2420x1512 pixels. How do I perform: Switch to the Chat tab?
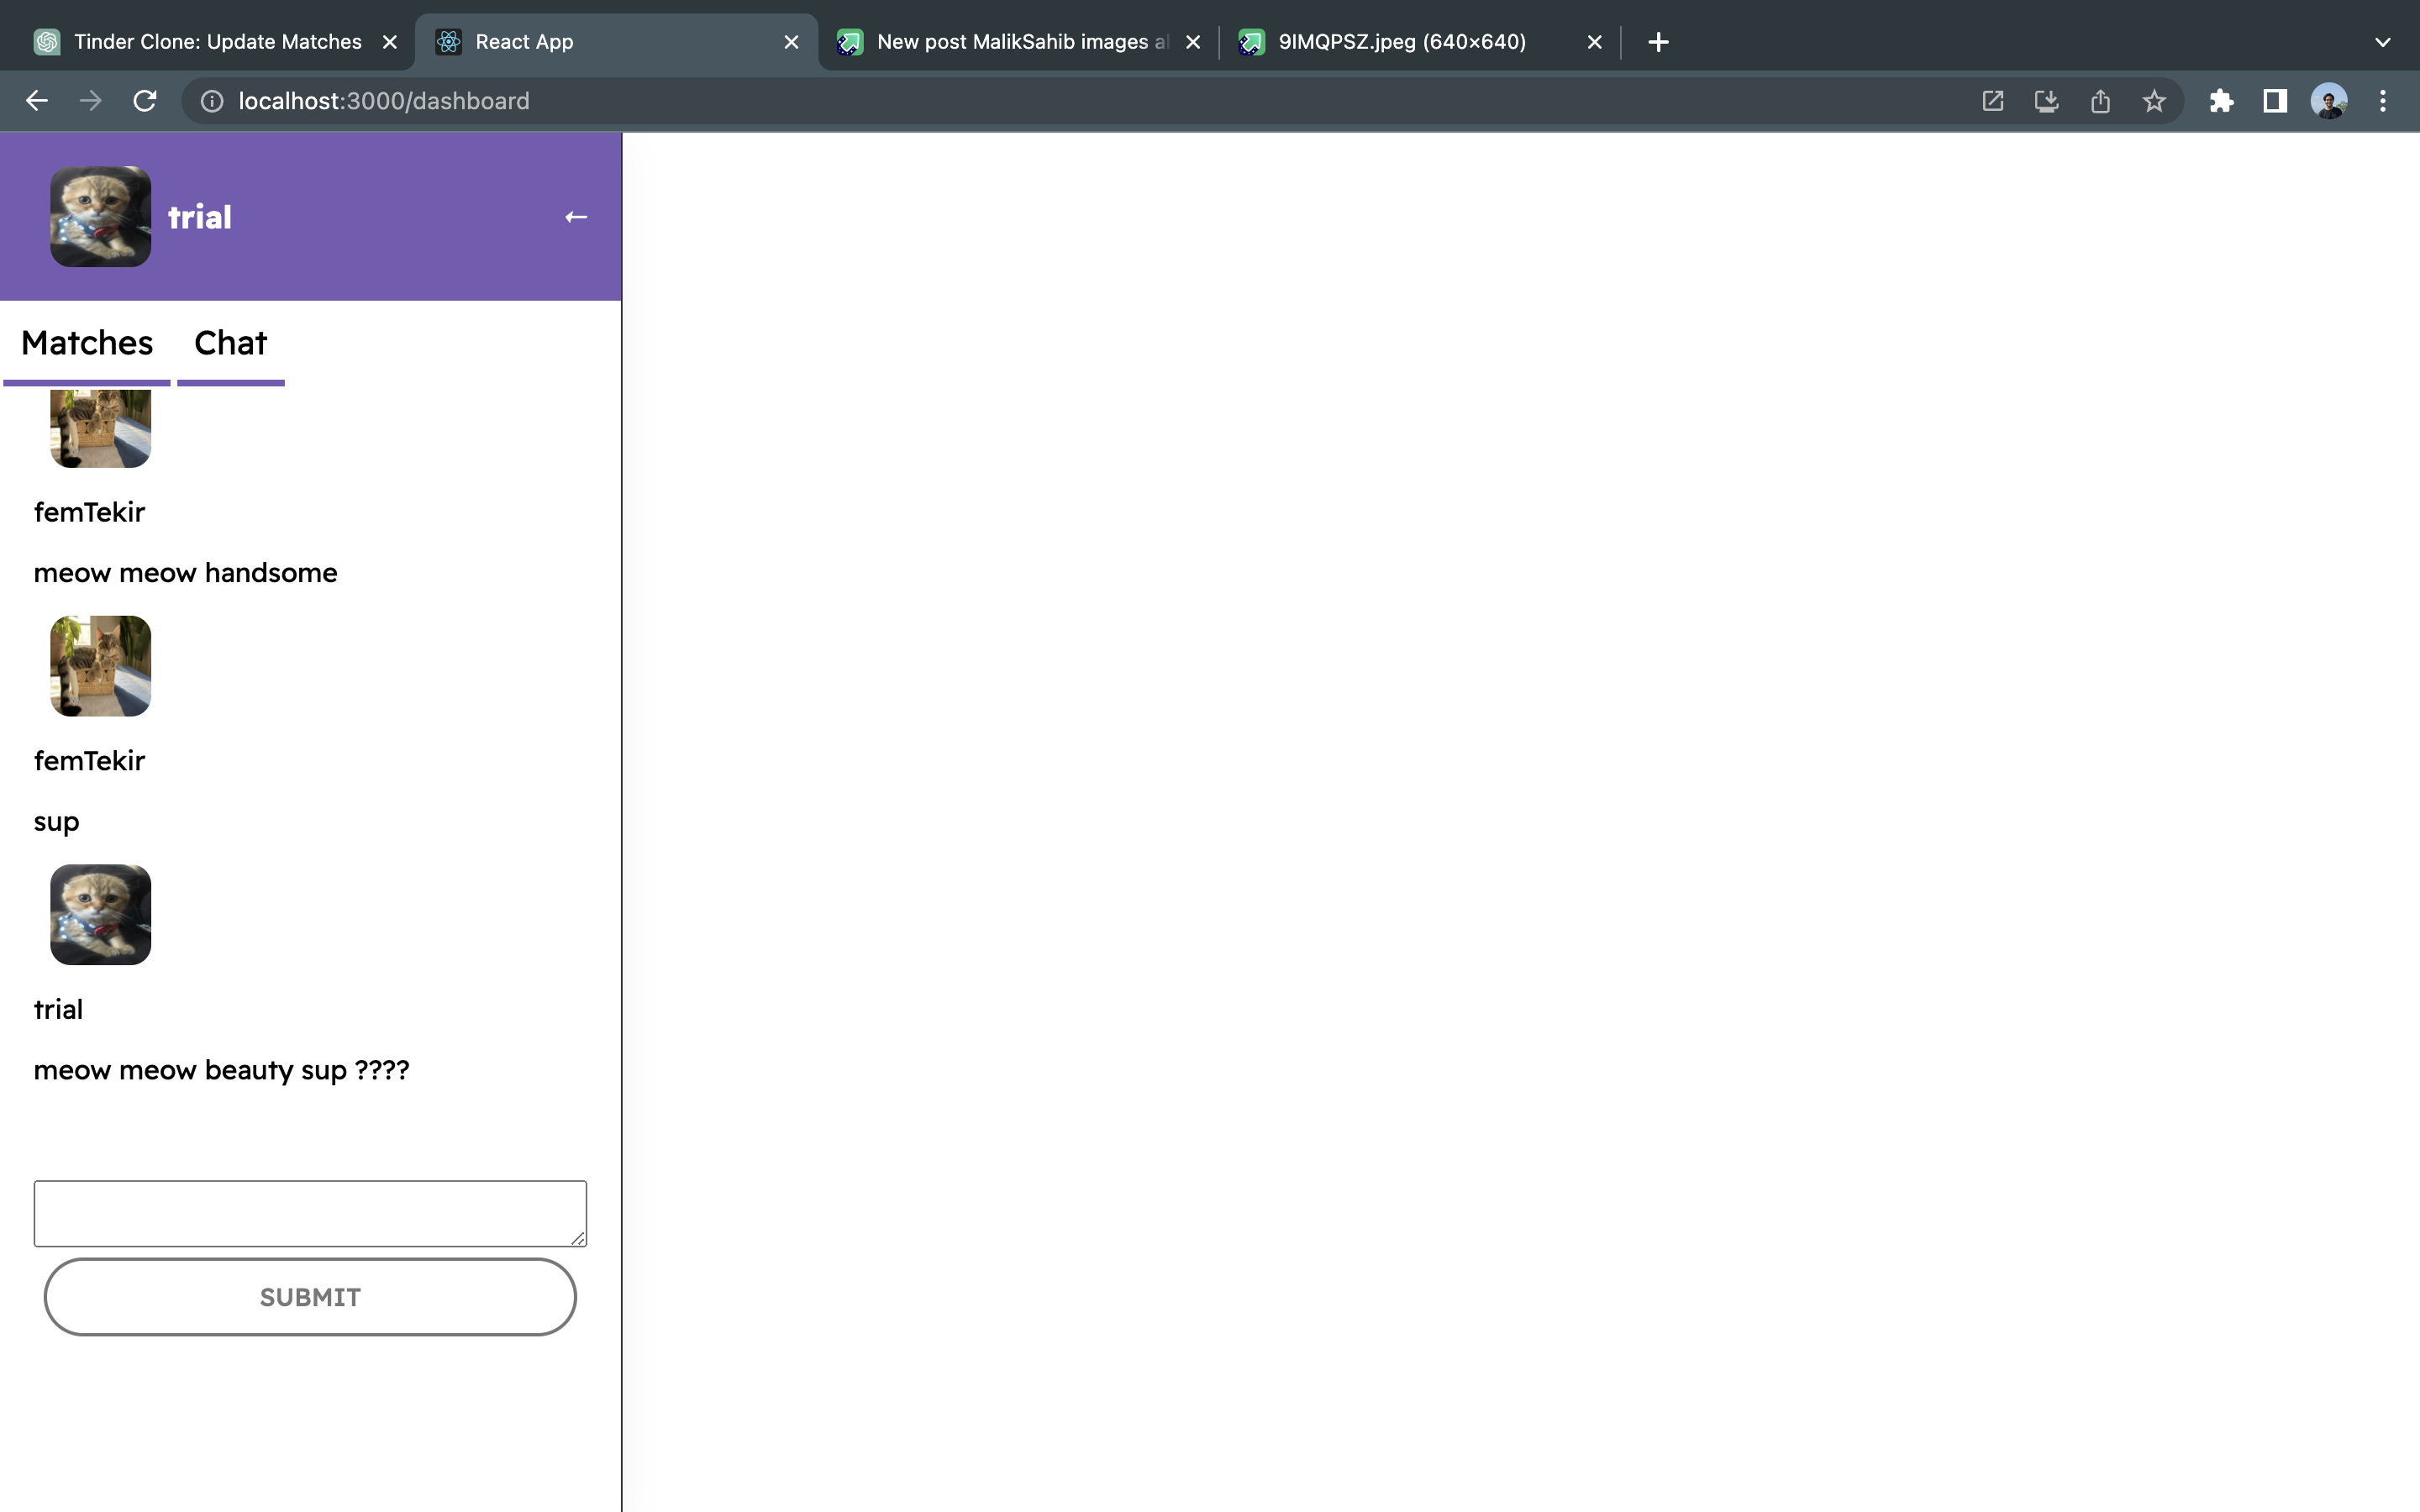230,343
